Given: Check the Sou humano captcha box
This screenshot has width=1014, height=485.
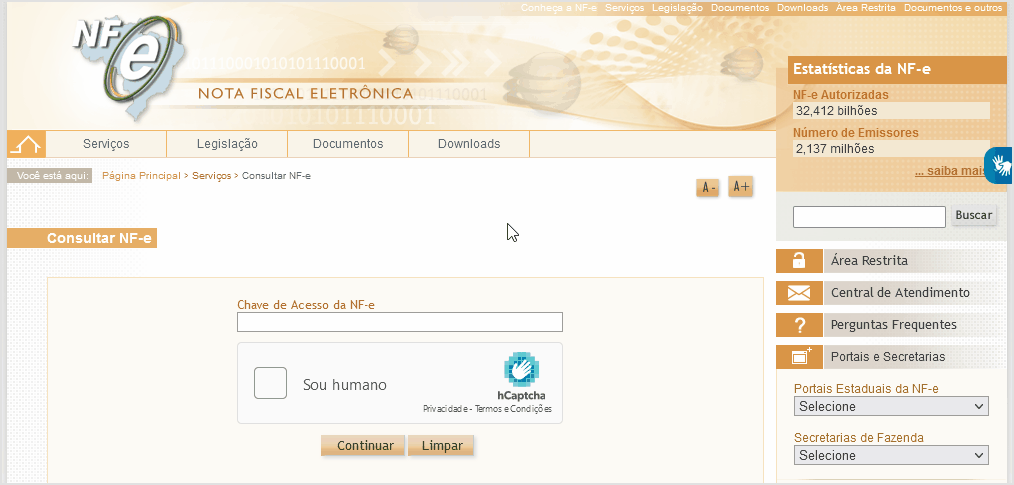Looking at the screenshot, I should [x=270, y=383].
